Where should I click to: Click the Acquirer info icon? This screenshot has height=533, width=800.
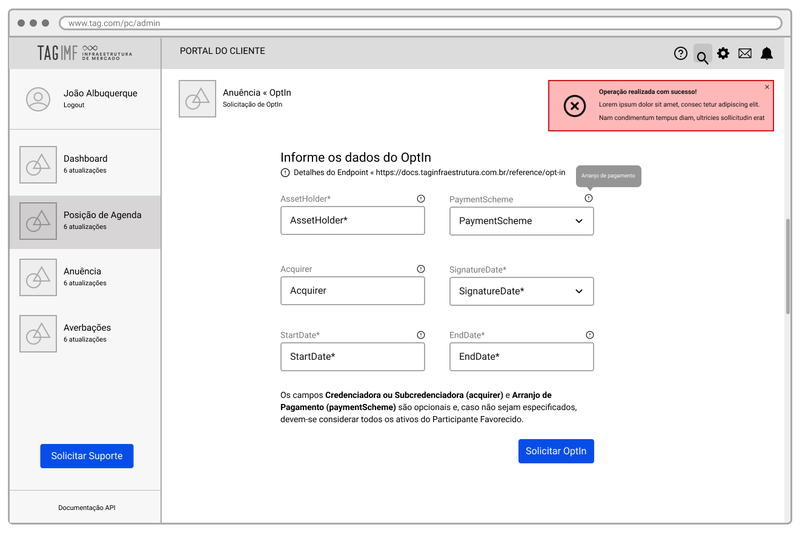tap(420, 269)
